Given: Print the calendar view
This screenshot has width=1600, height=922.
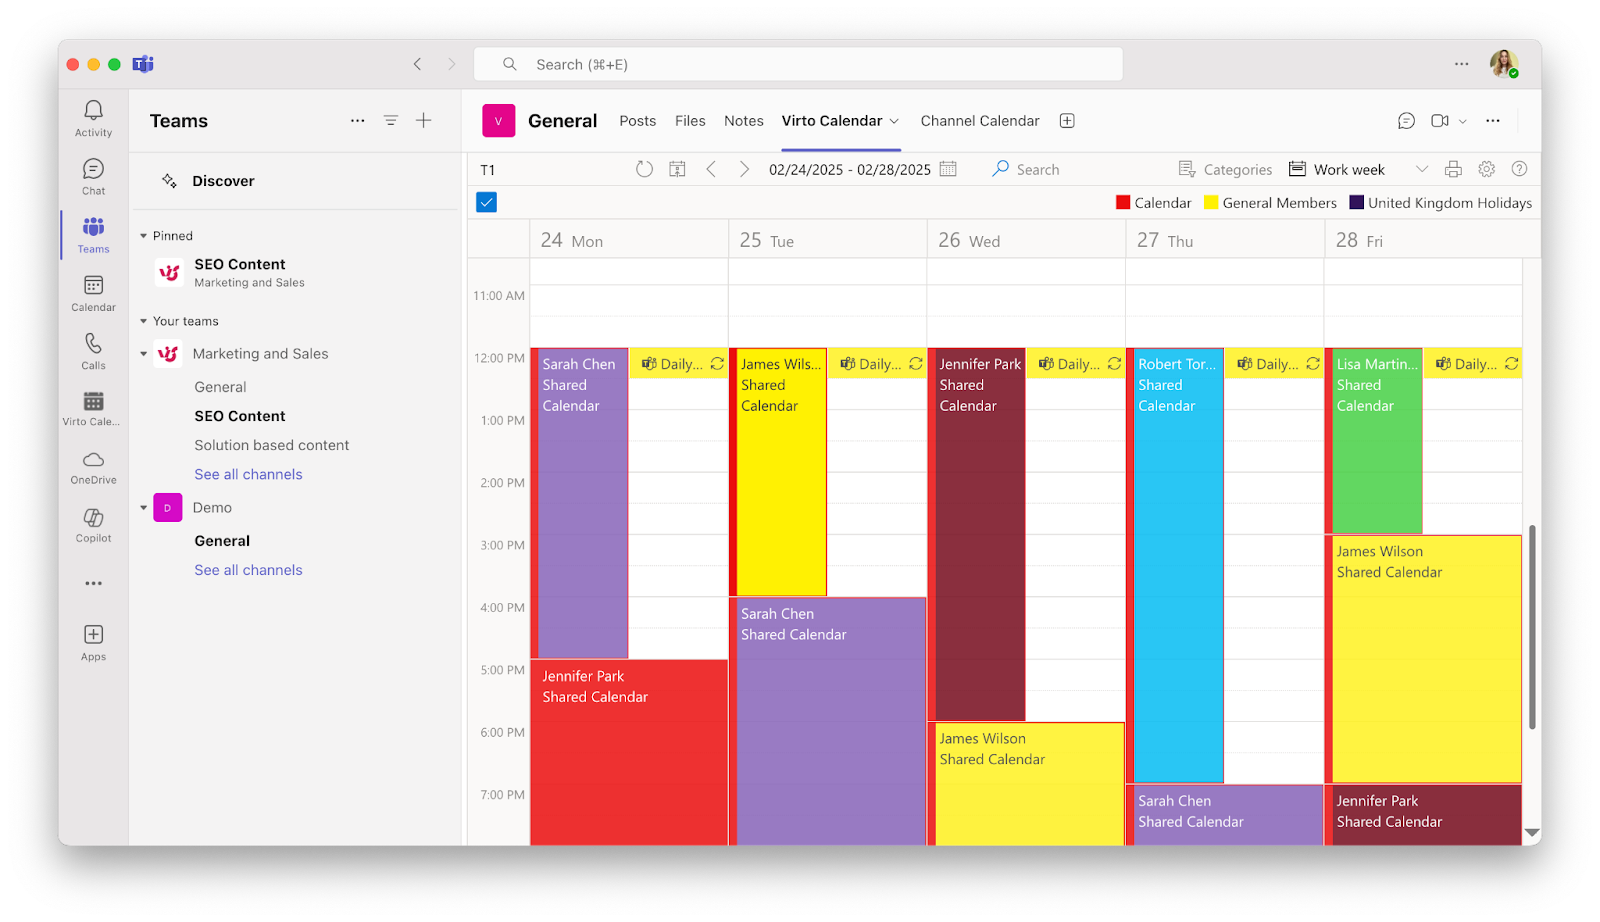Looking at the screenshot, I should pos(1451,169).
